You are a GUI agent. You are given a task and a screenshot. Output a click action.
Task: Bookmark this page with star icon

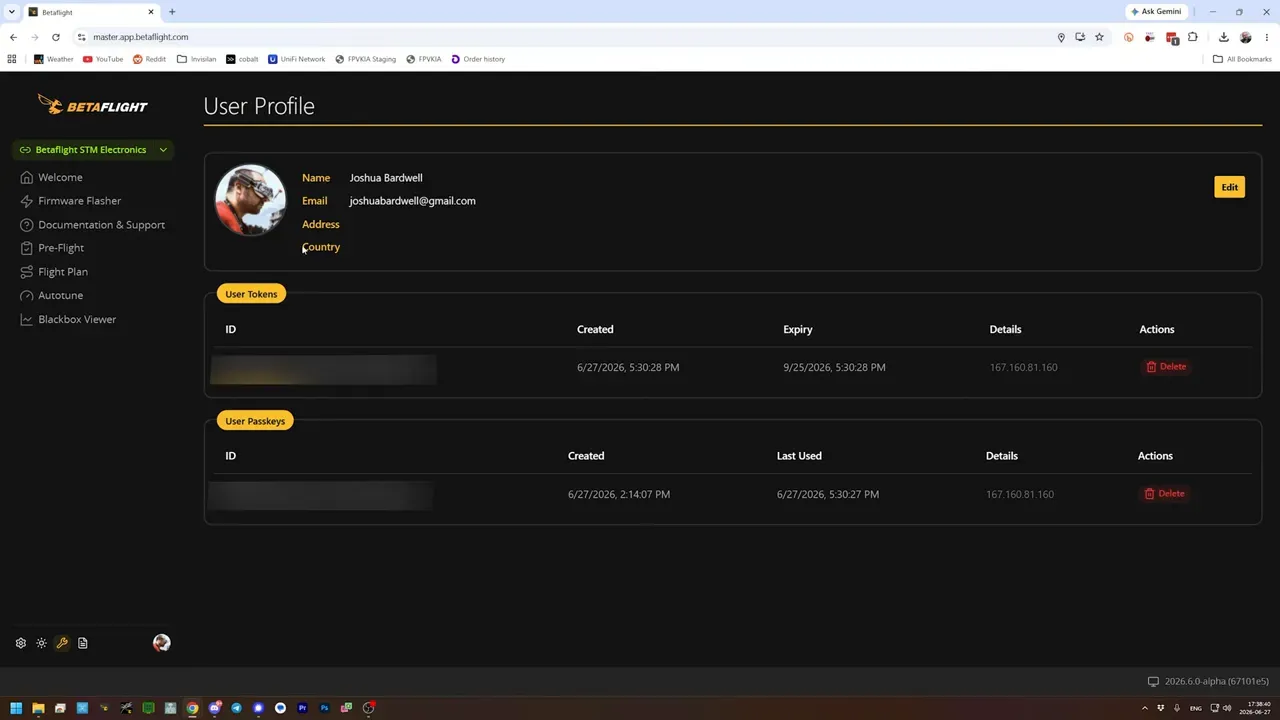[1099, 37]
